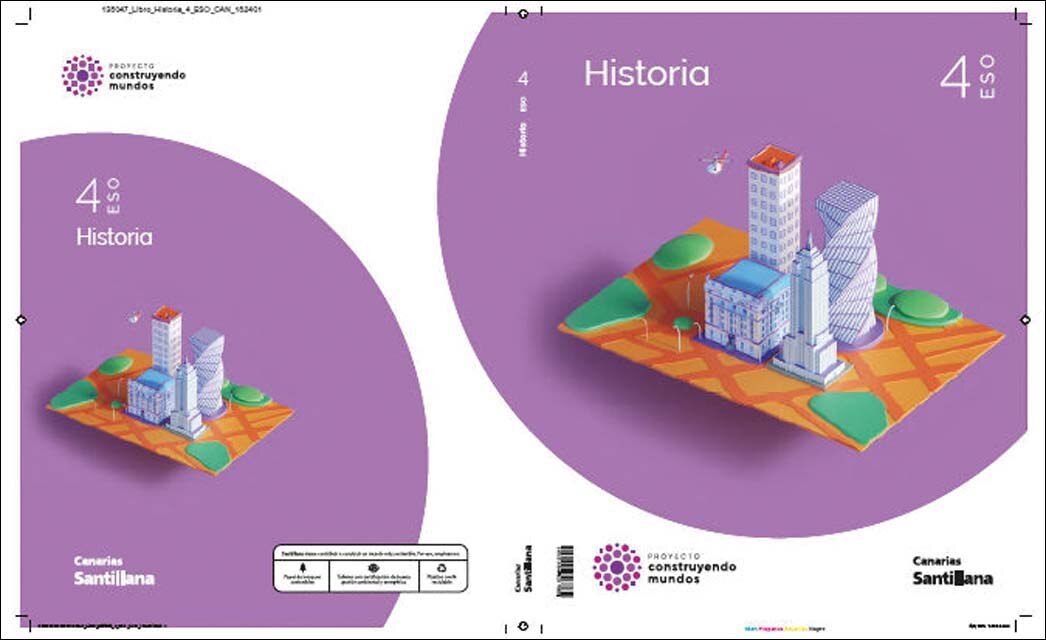The height and width of the screenshot is (640, 1046).
Task: Select the Historia title on the back cover
Action: click(x=114, y=237)
